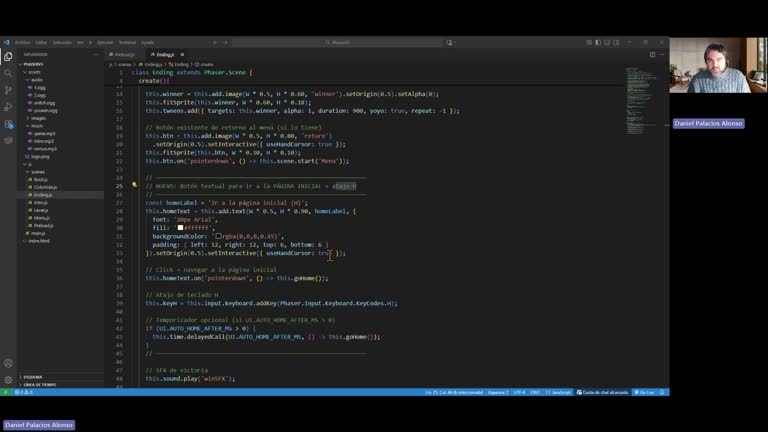Click the code minimap overview

coord(642,100)
